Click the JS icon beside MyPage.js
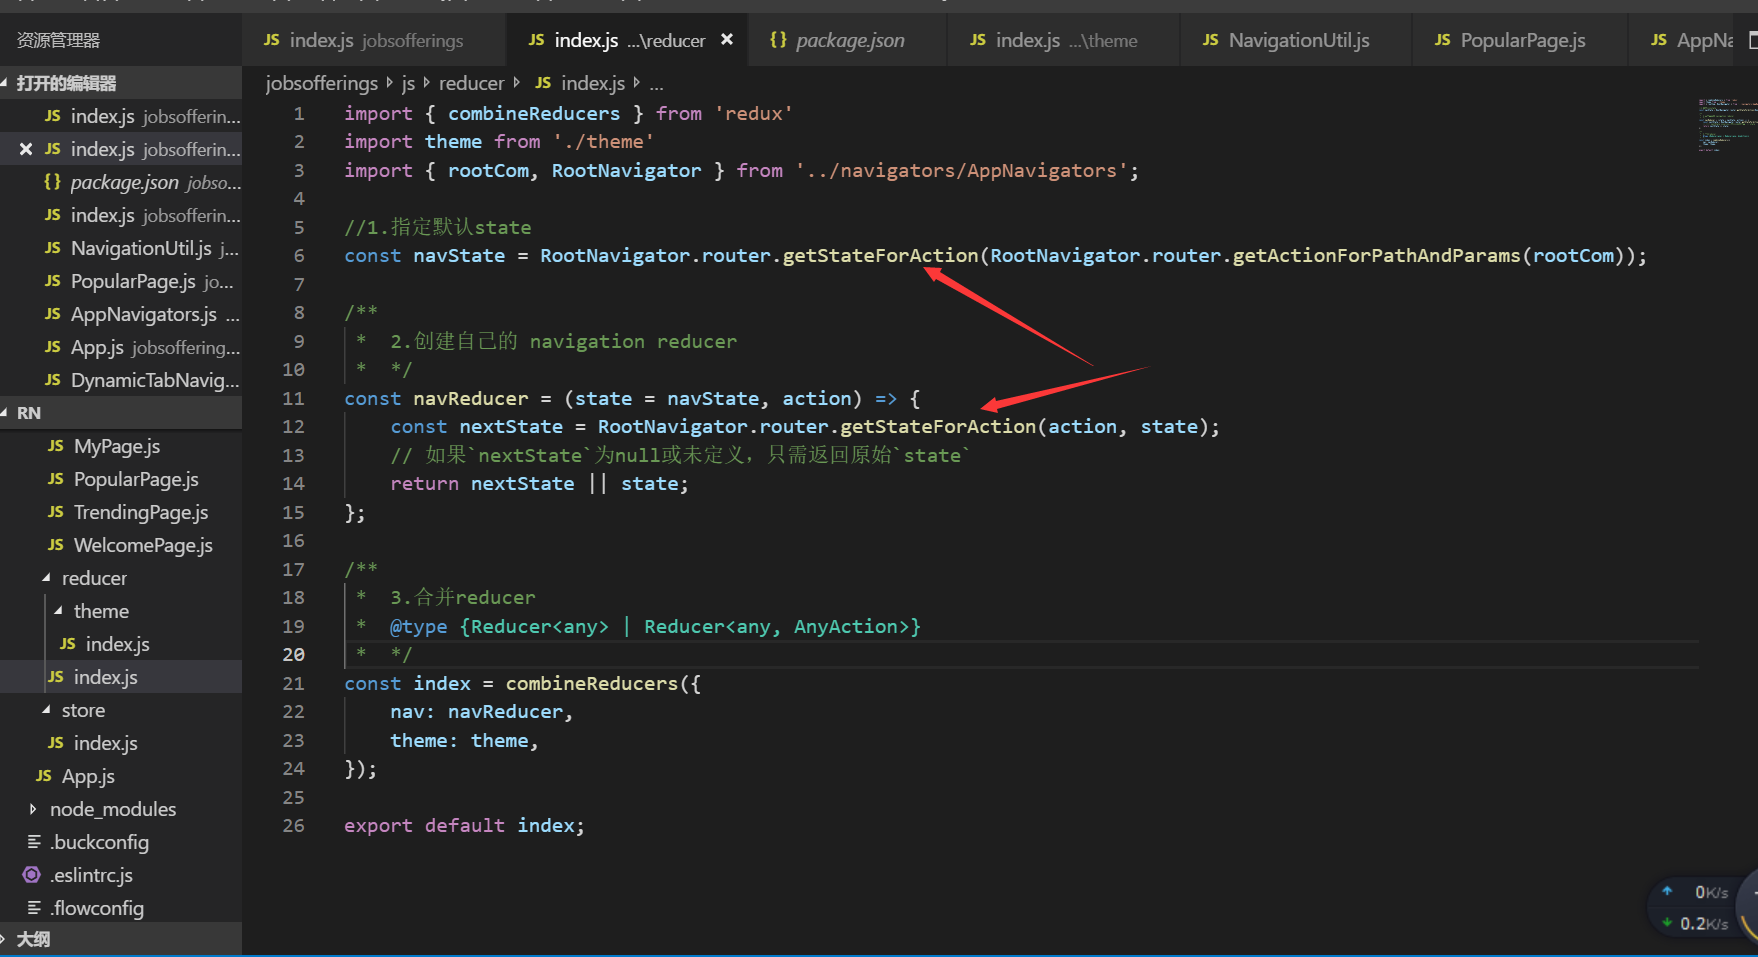Image resolution: width=1758 pixels, height=957 pixels. tap(56, 446)
